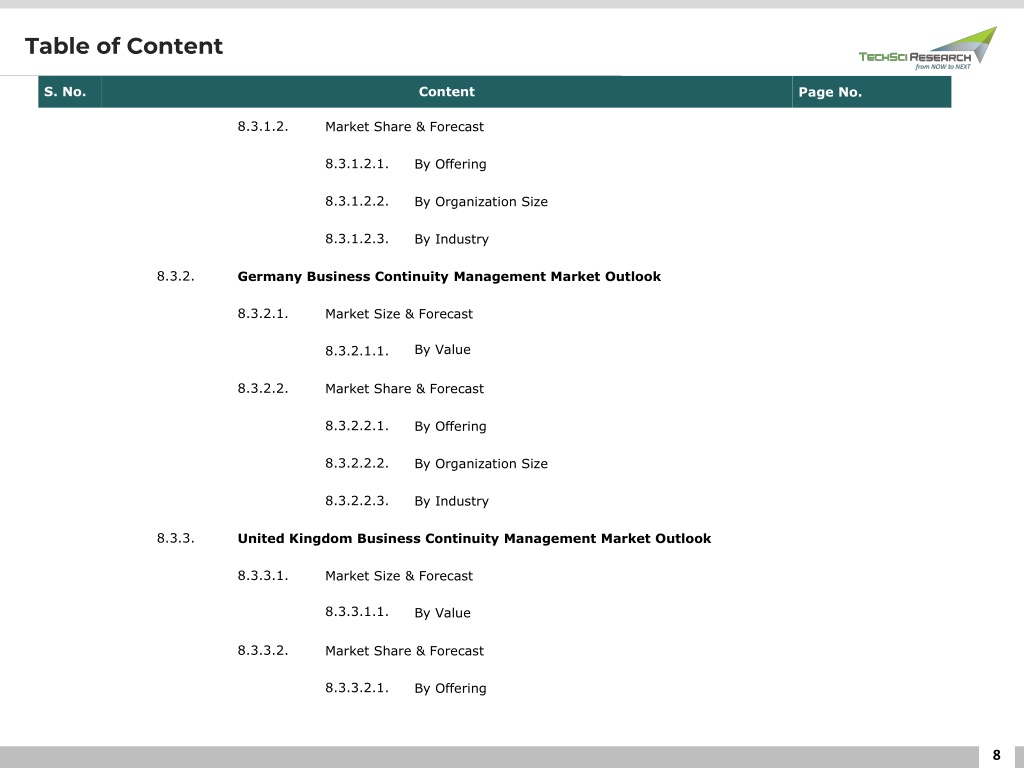1024x768 pixels.
Task: Click section number 8.3.1.2.2.
Action: [357, 201]
